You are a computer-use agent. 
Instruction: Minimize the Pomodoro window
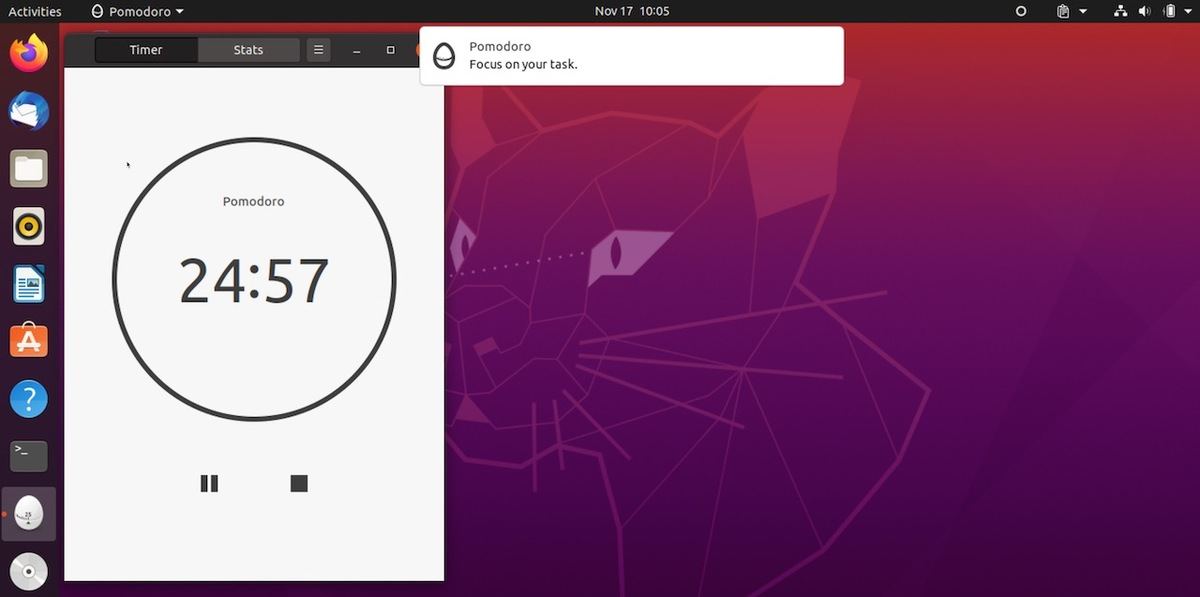[x=356, y=50]
